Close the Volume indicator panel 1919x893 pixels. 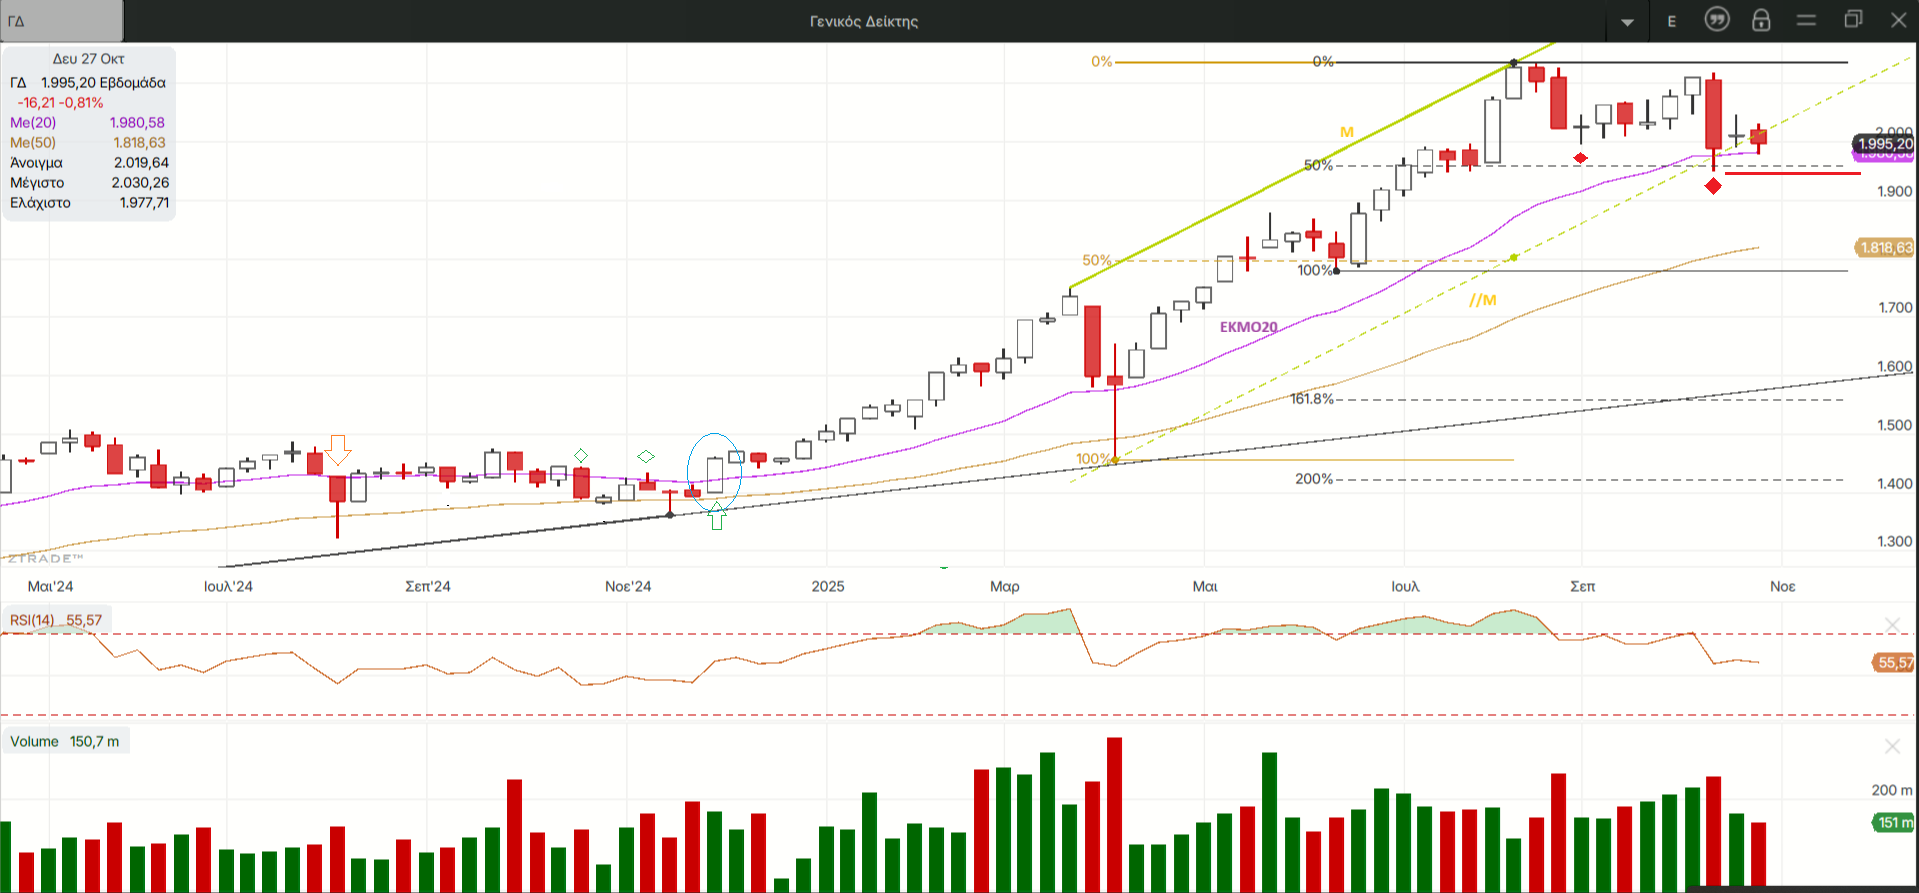[x=1892, y=746]
